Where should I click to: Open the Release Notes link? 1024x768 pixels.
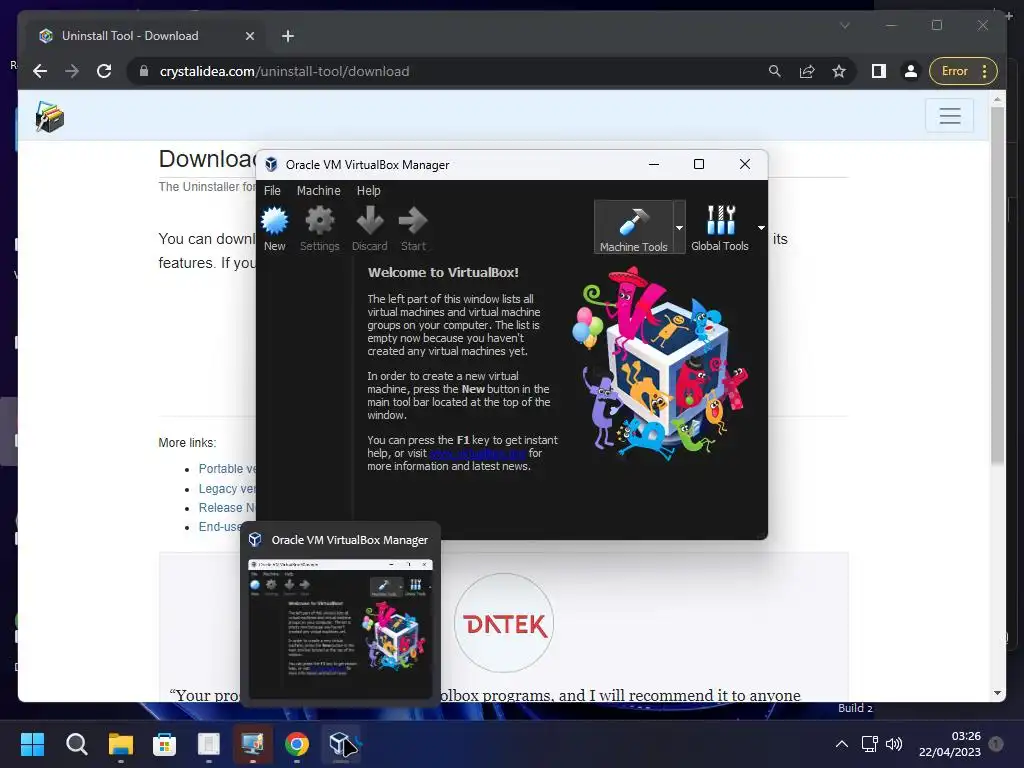point(227,507)
